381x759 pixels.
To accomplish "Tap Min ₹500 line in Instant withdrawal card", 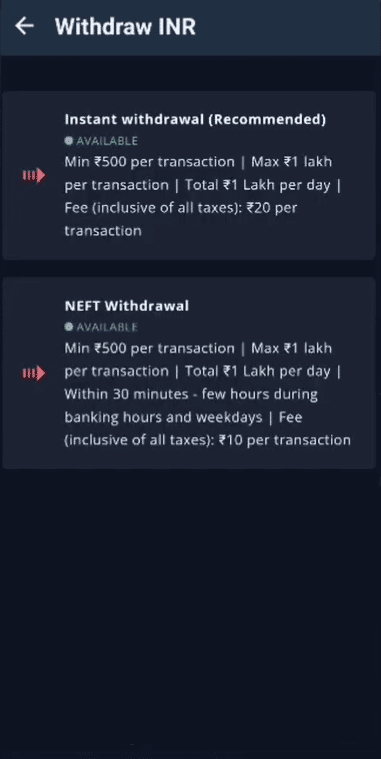I will (x=149, y=162).
